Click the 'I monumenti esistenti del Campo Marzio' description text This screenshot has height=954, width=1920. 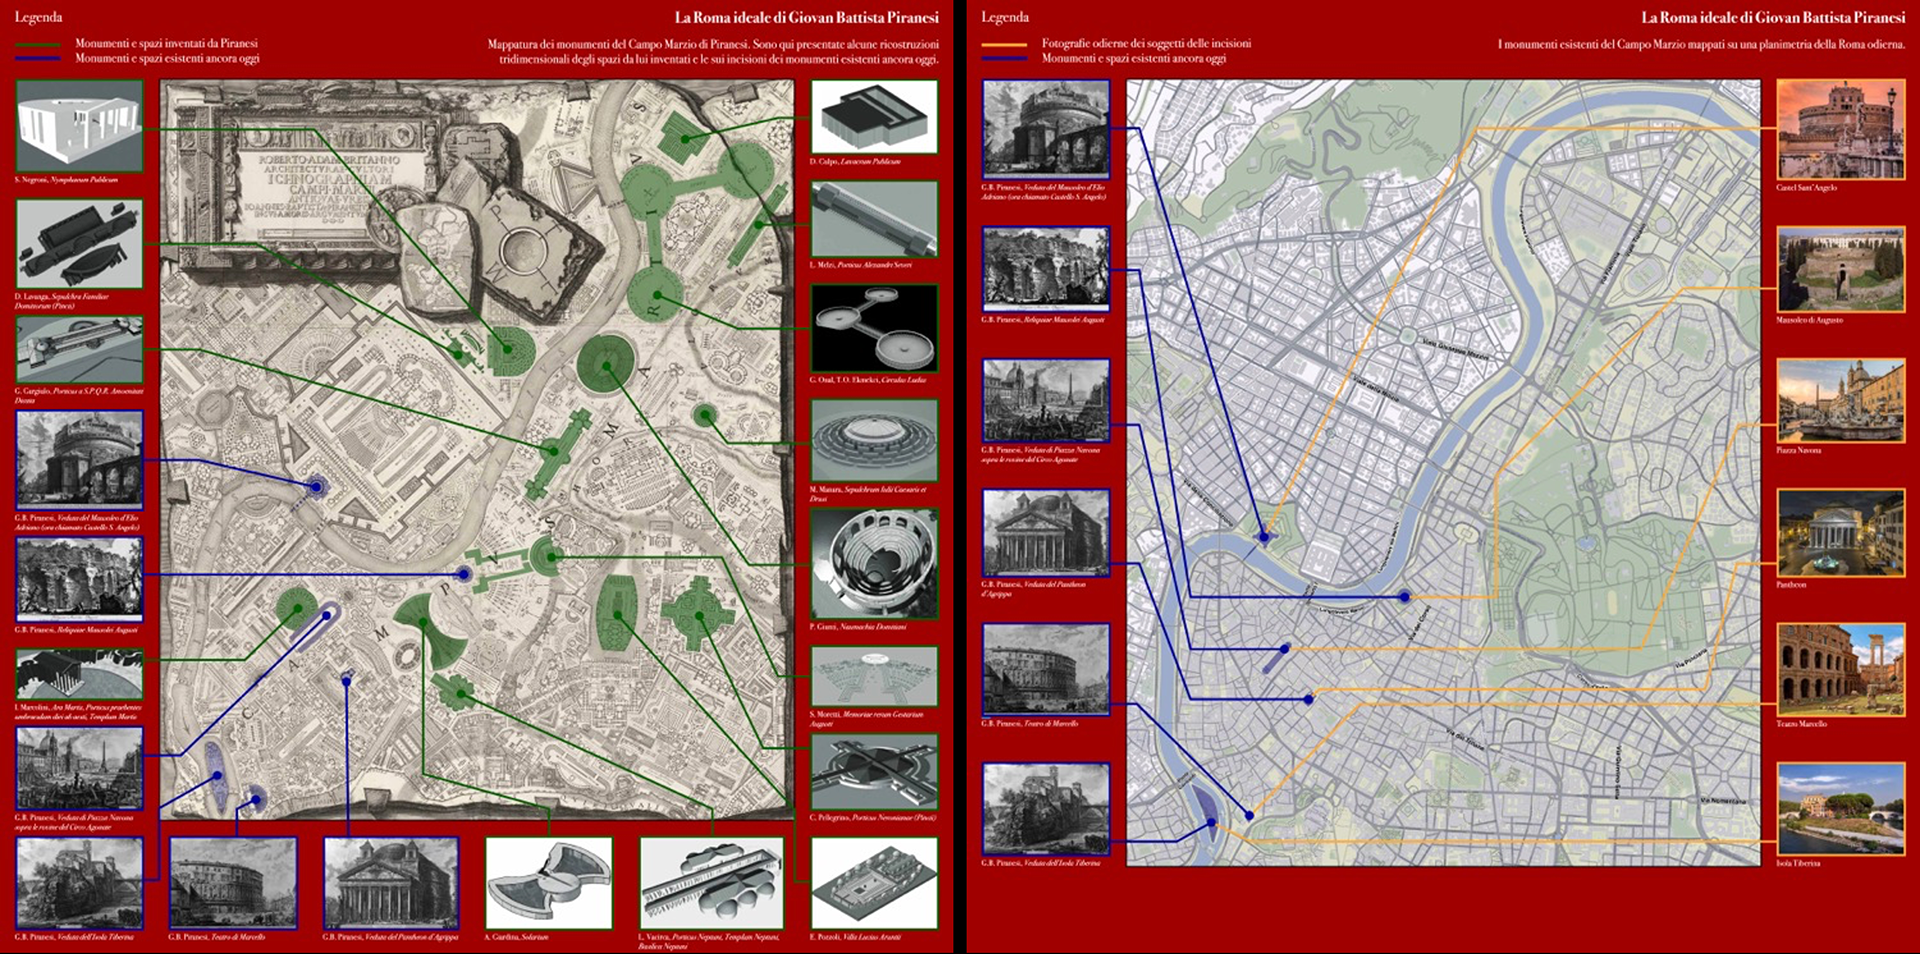click(x=1701, y=44)
